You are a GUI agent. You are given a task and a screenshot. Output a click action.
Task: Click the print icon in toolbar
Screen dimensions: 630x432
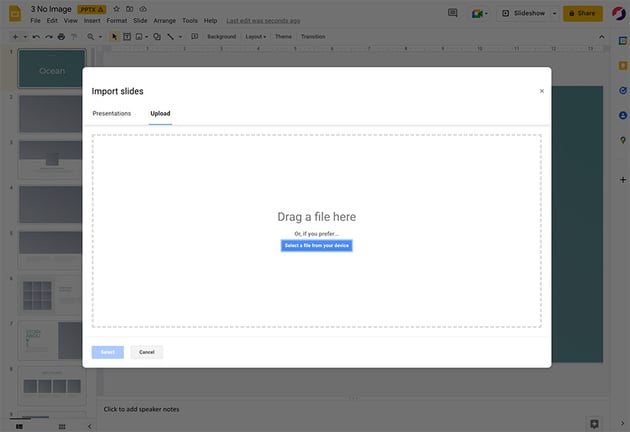61,36
